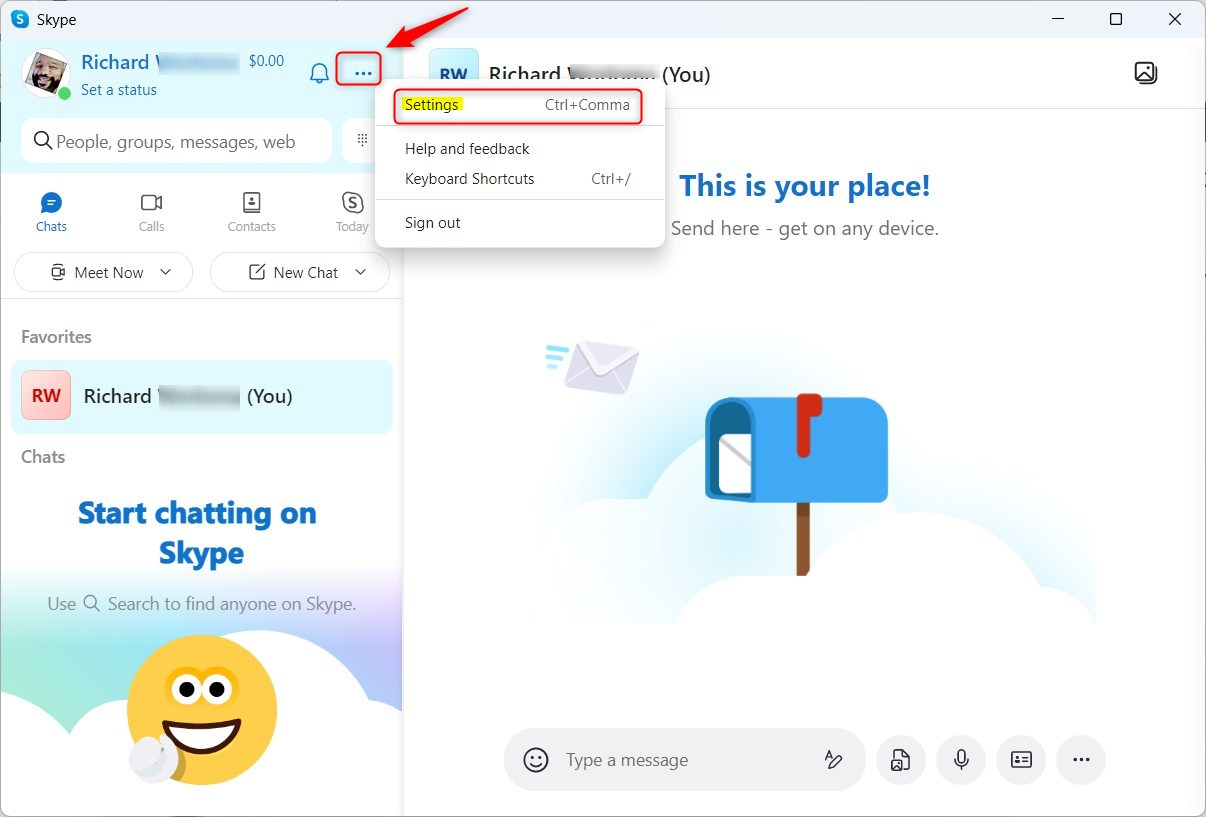Image resolution: width=1206 pixels, height=817 pixels.
Task: Click the message typing field
Action: 680,760
